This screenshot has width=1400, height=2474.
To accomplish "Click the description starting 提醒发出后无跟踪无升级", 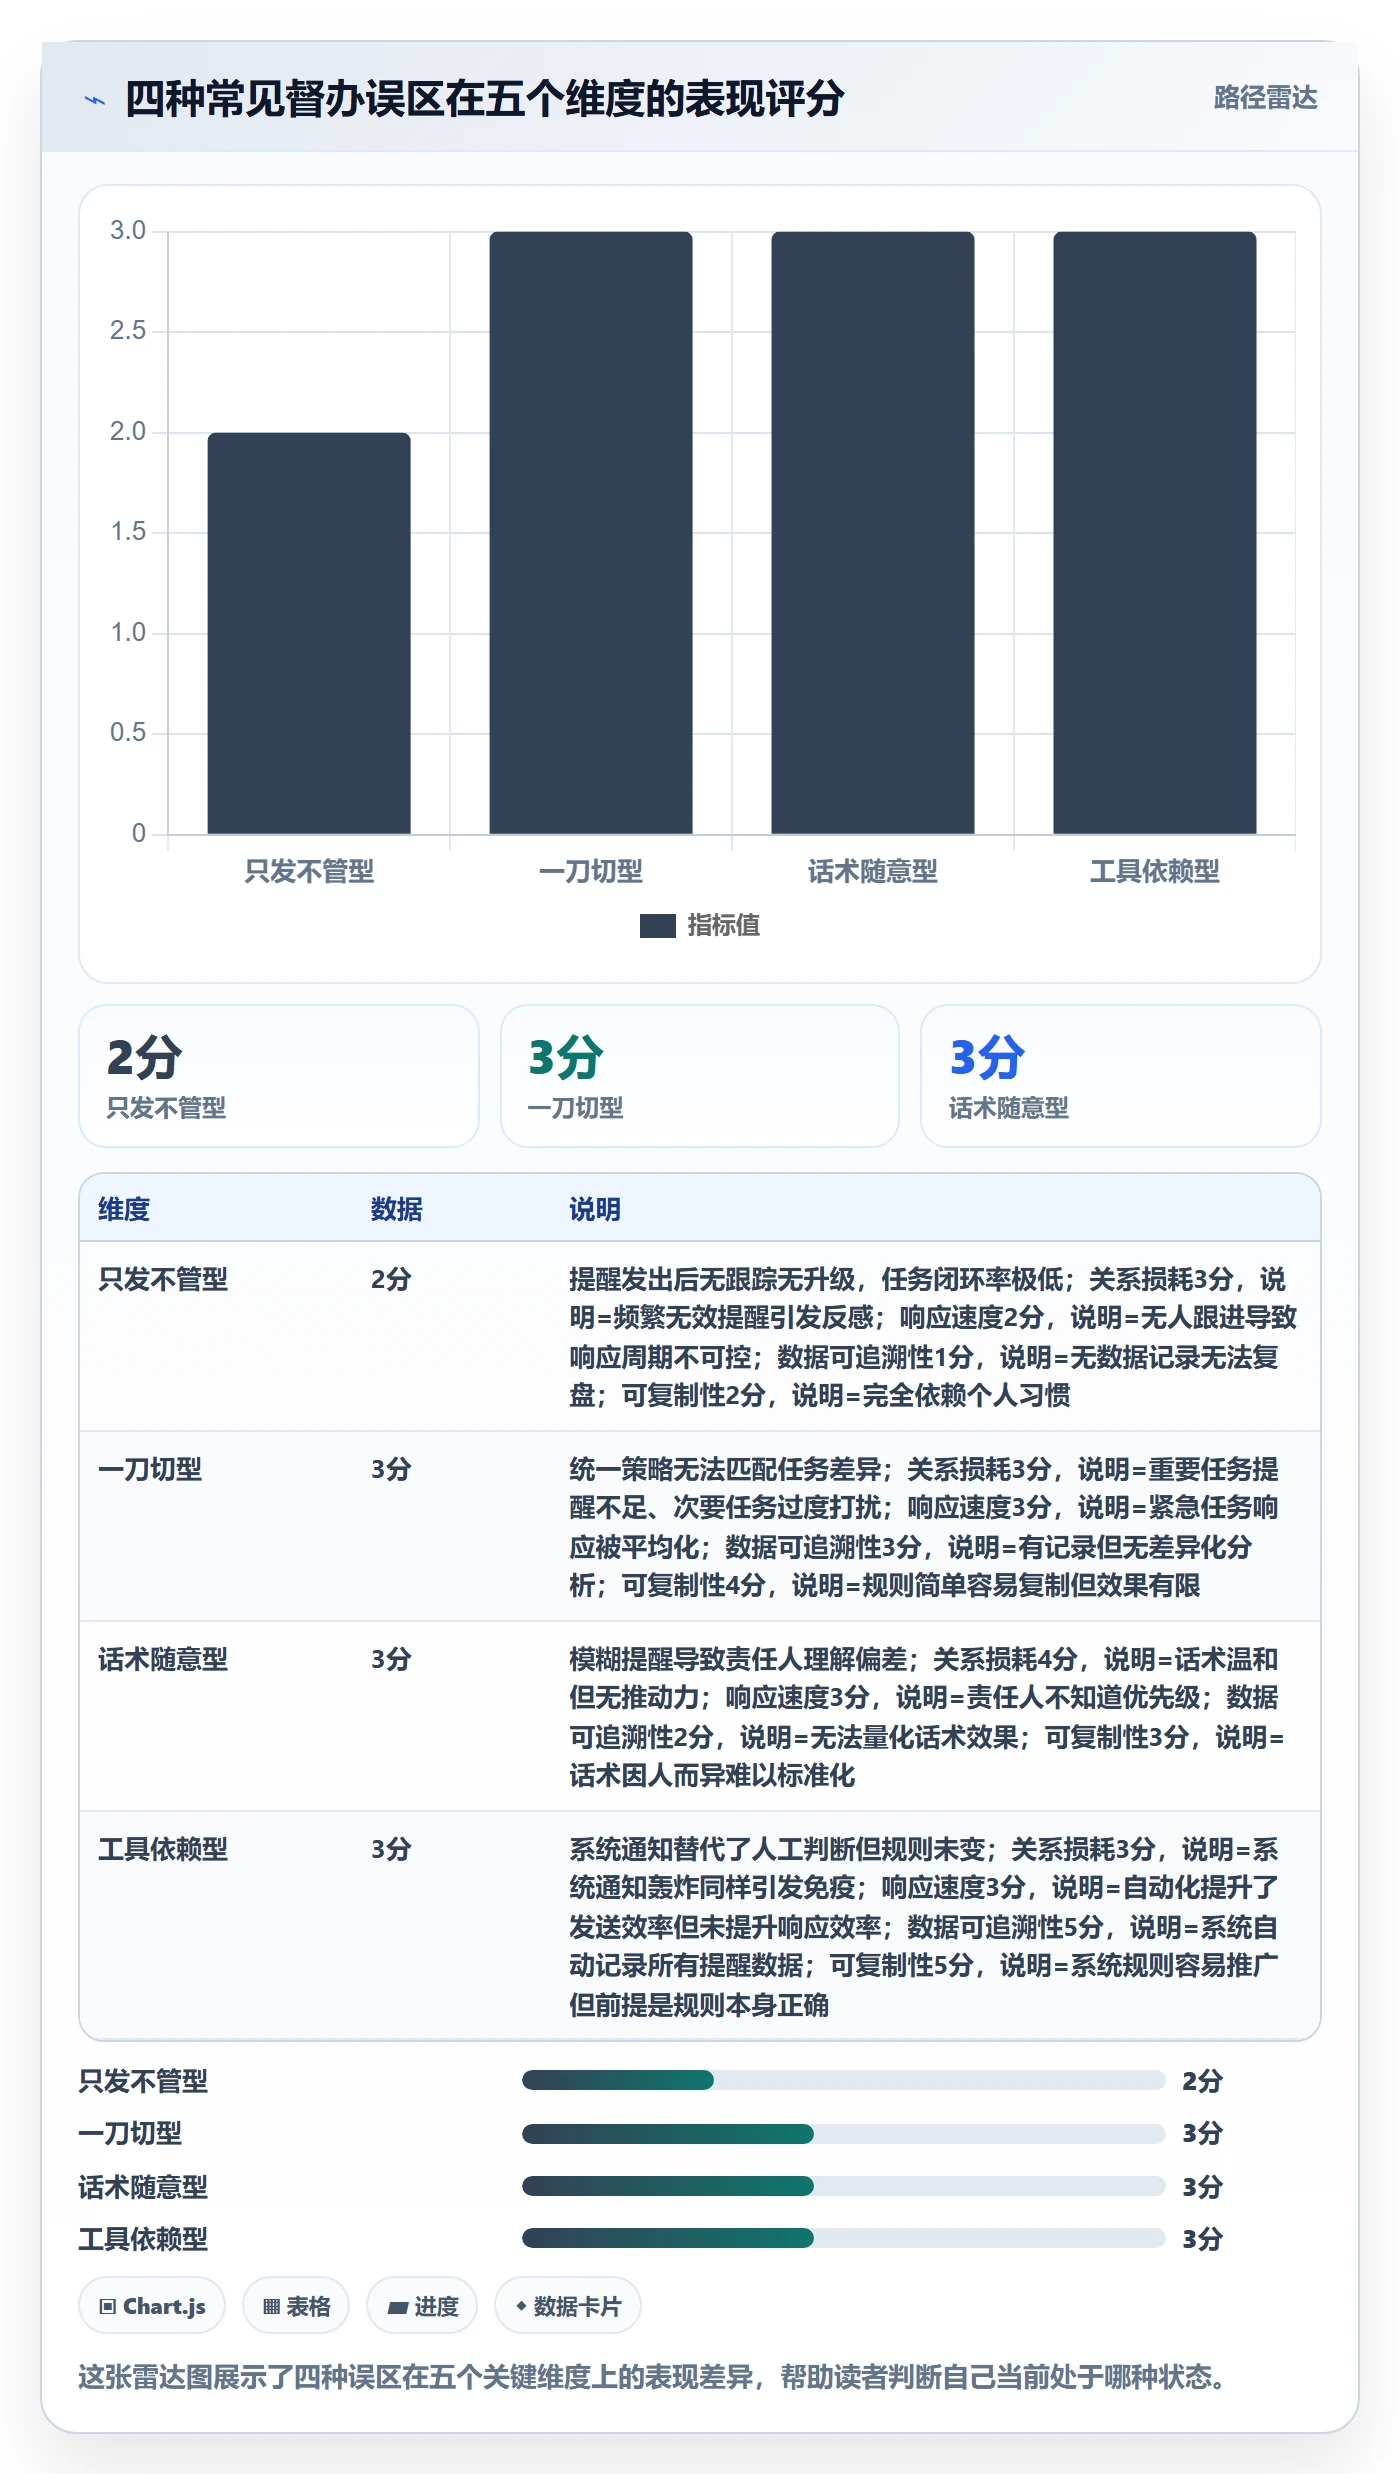I will click(x=934, y=1337).
